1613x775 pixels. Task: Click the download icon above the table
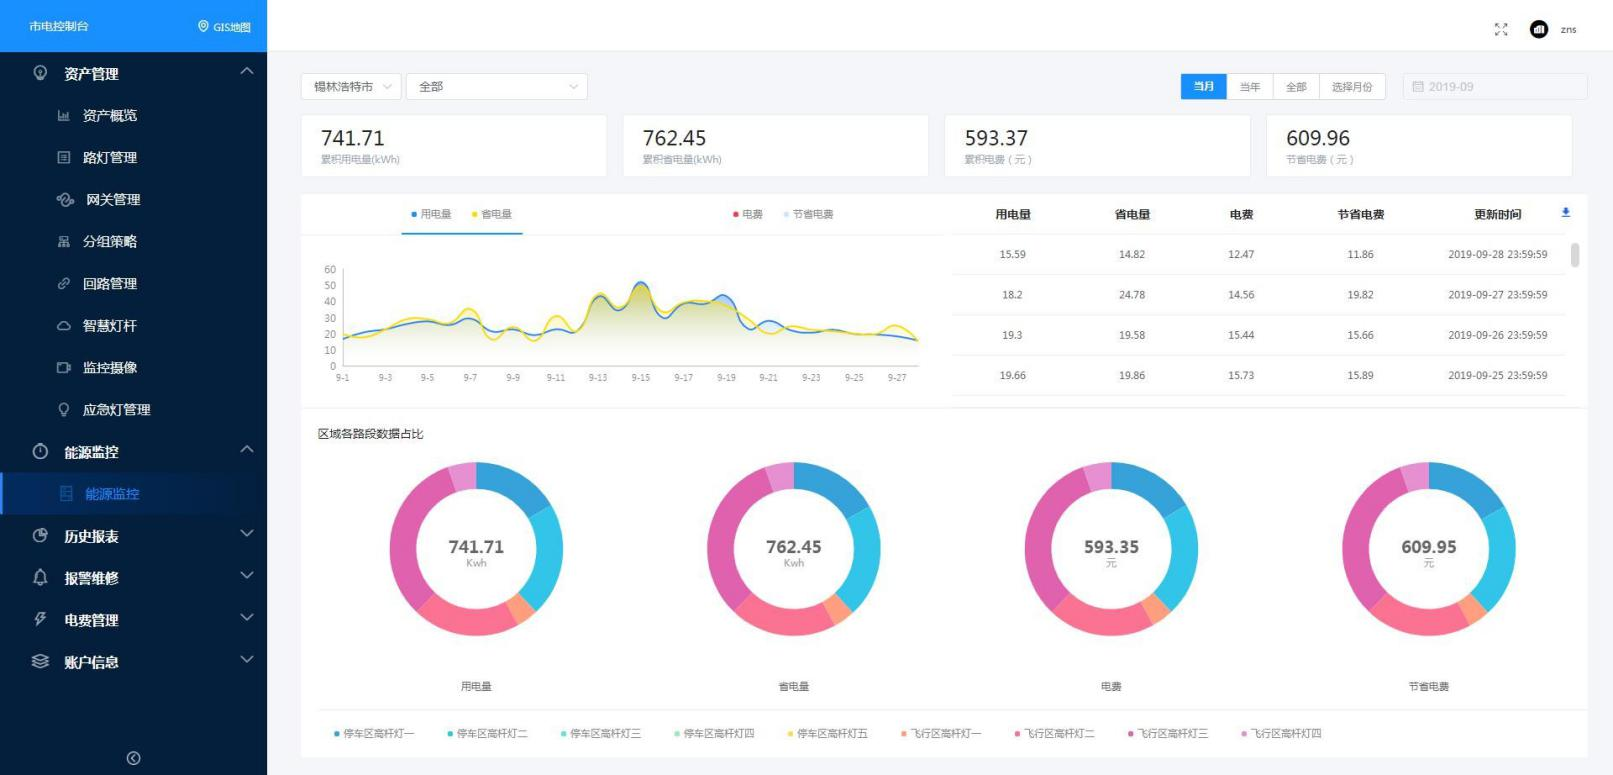[x=1565, y=213]
